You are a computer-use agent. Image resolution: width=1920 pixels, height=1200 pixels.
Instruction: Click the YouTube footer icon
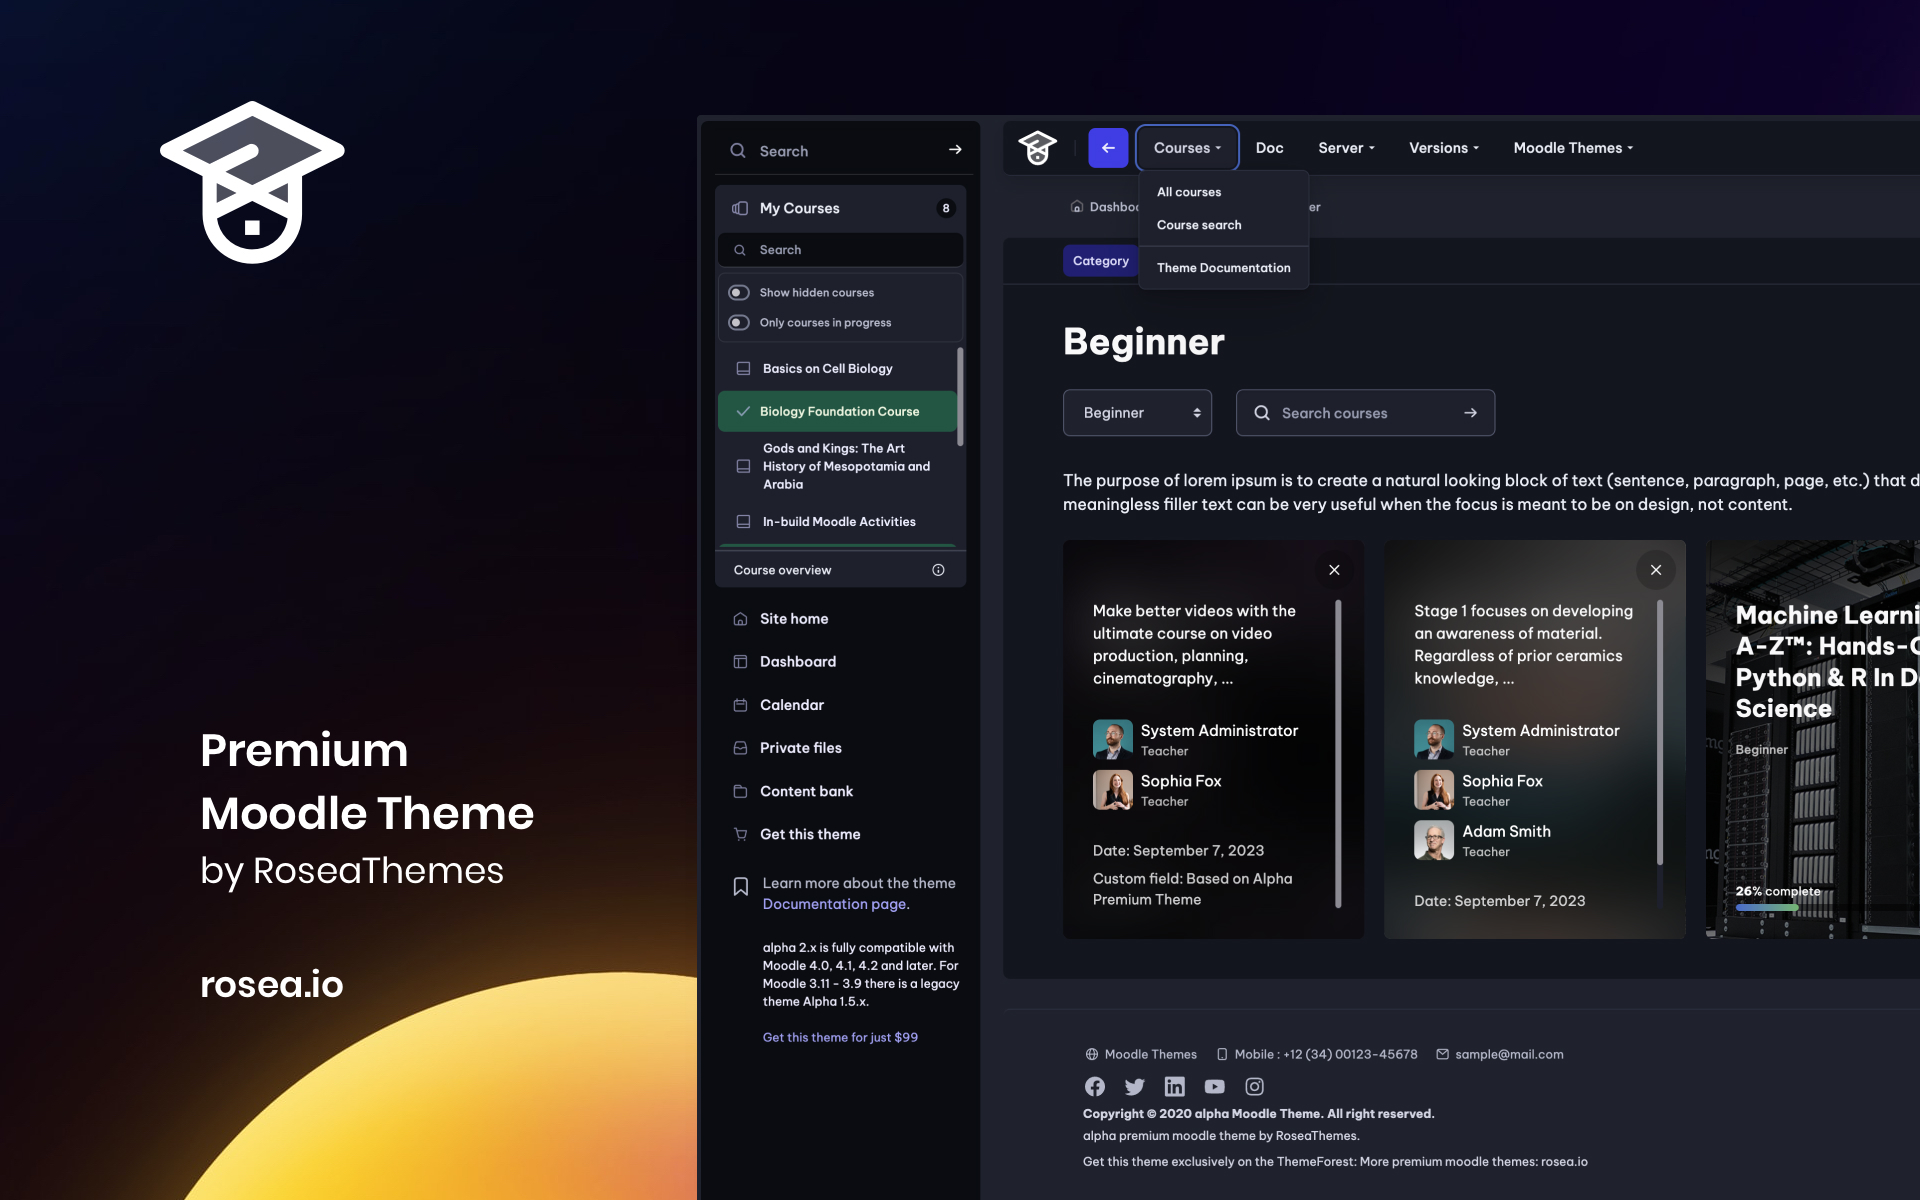[1215, 1086]
